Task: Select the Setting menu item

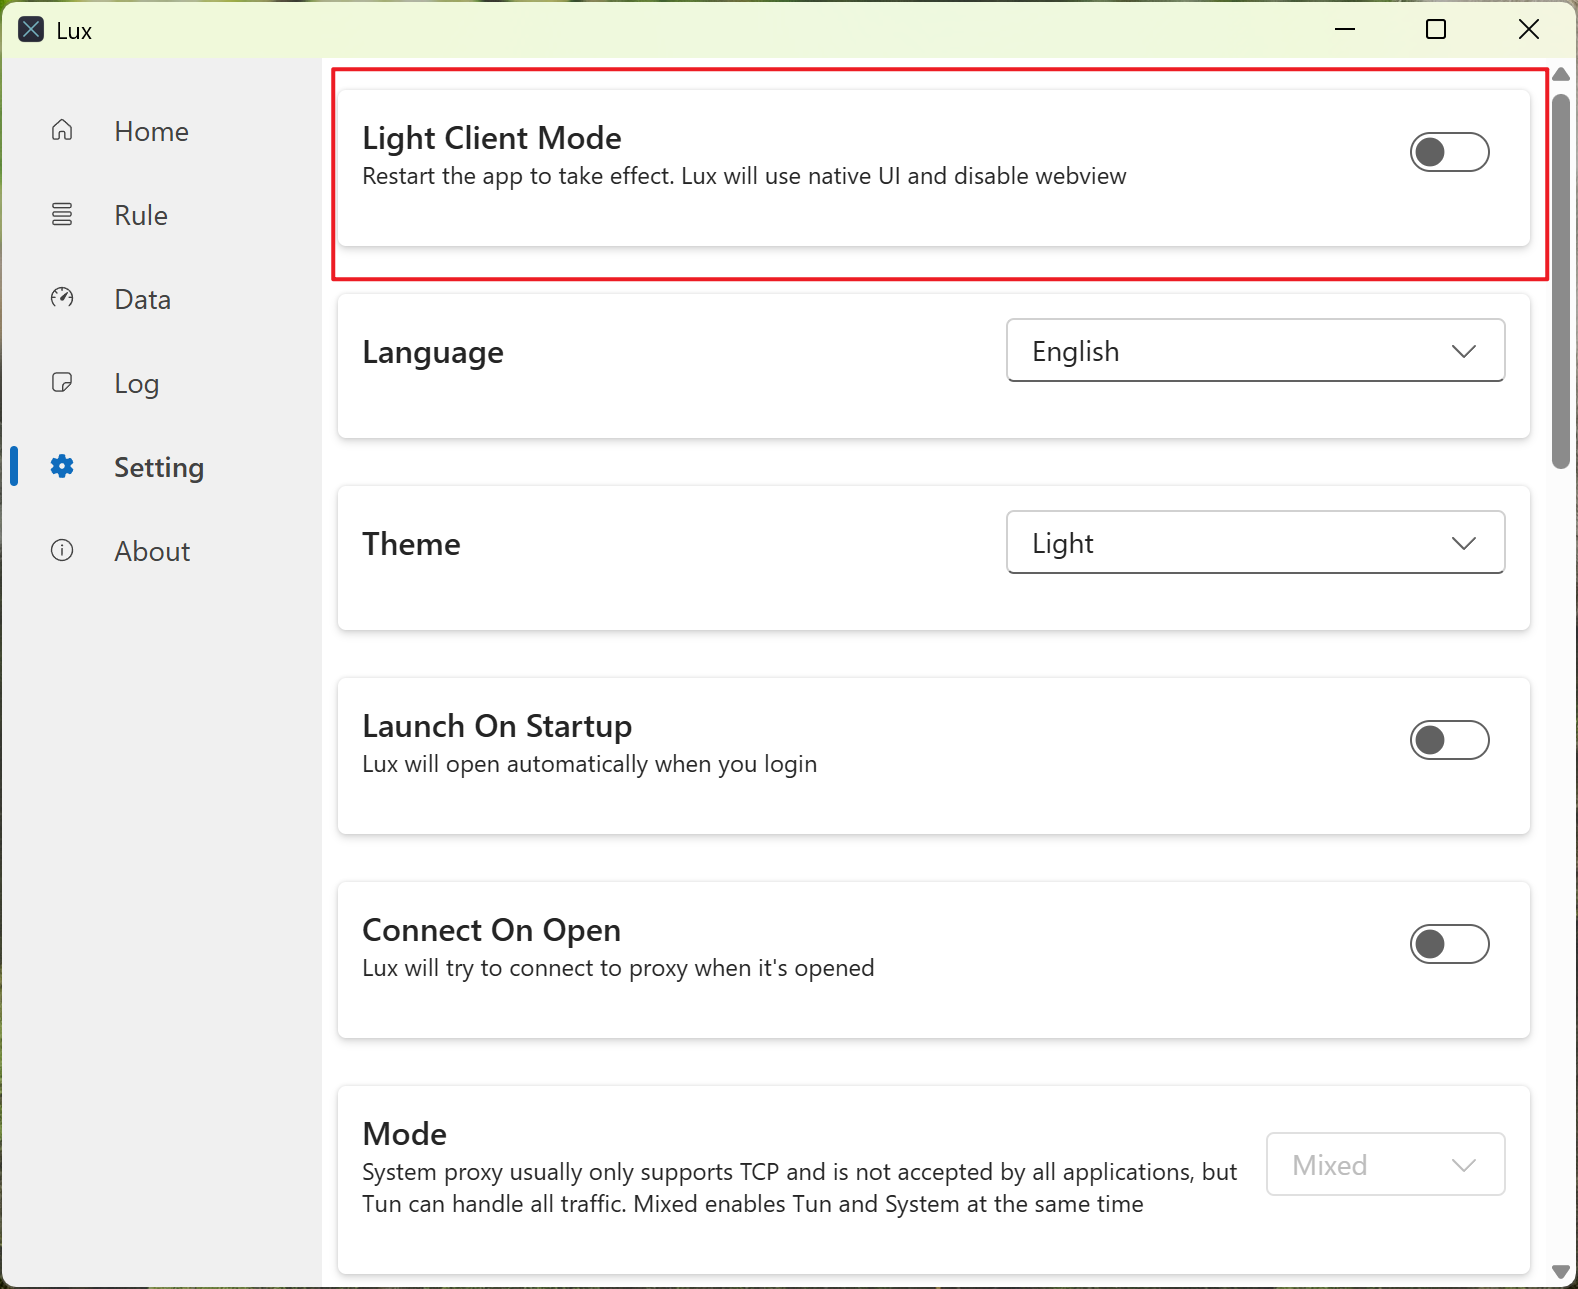Action: pyautogui.click(x=161, y=467)
